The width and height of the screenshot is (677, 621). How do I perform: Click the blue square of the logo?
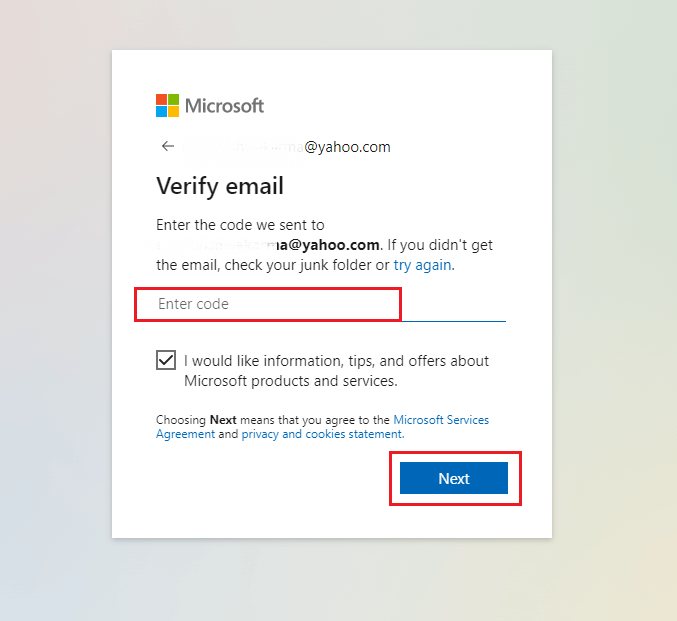pyautogui.click(x=161, y=111)
